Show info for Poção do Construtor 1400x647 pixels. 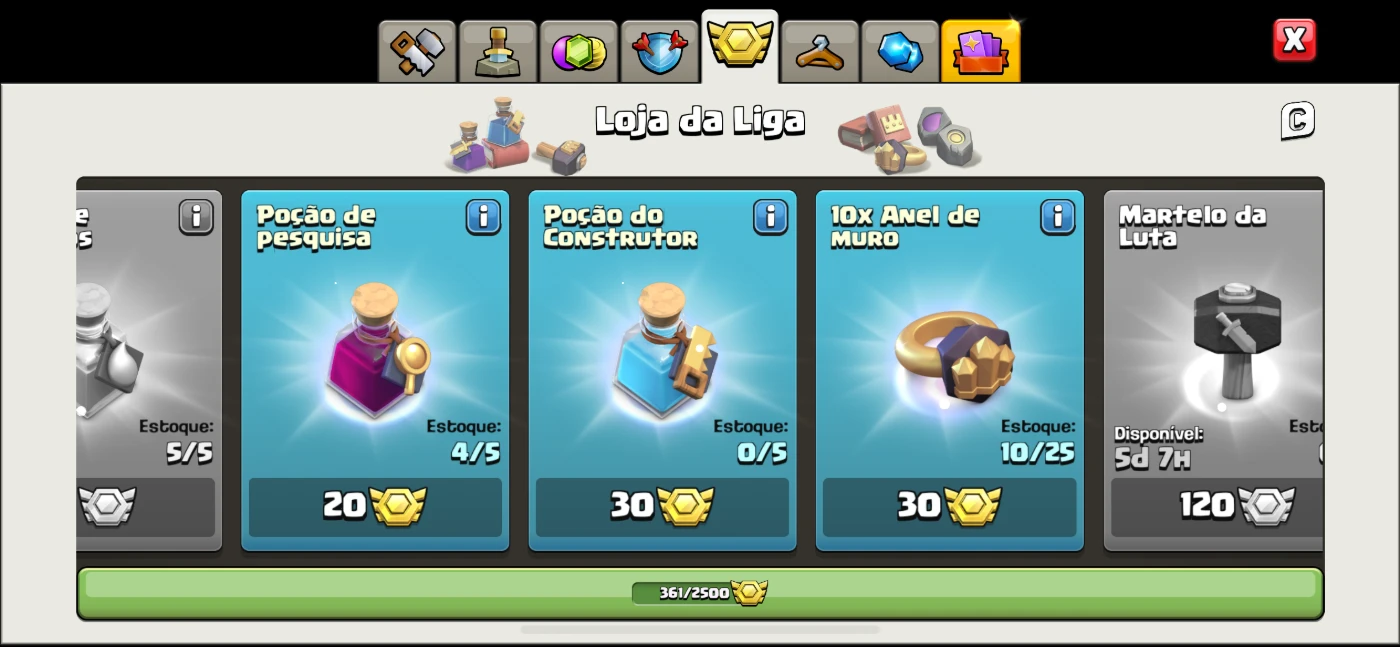click(x=770, y=217)
